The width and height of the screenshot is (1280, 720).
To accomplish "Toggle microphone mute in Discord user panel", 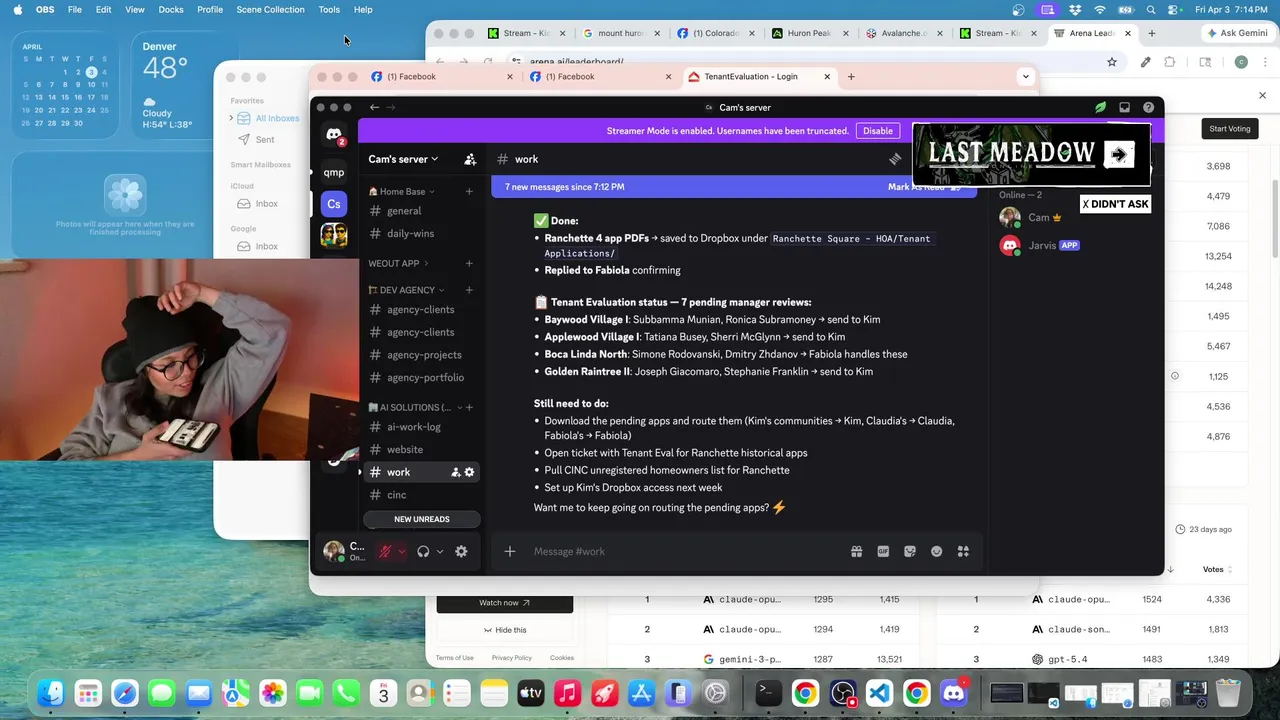I will coord(384,551).
